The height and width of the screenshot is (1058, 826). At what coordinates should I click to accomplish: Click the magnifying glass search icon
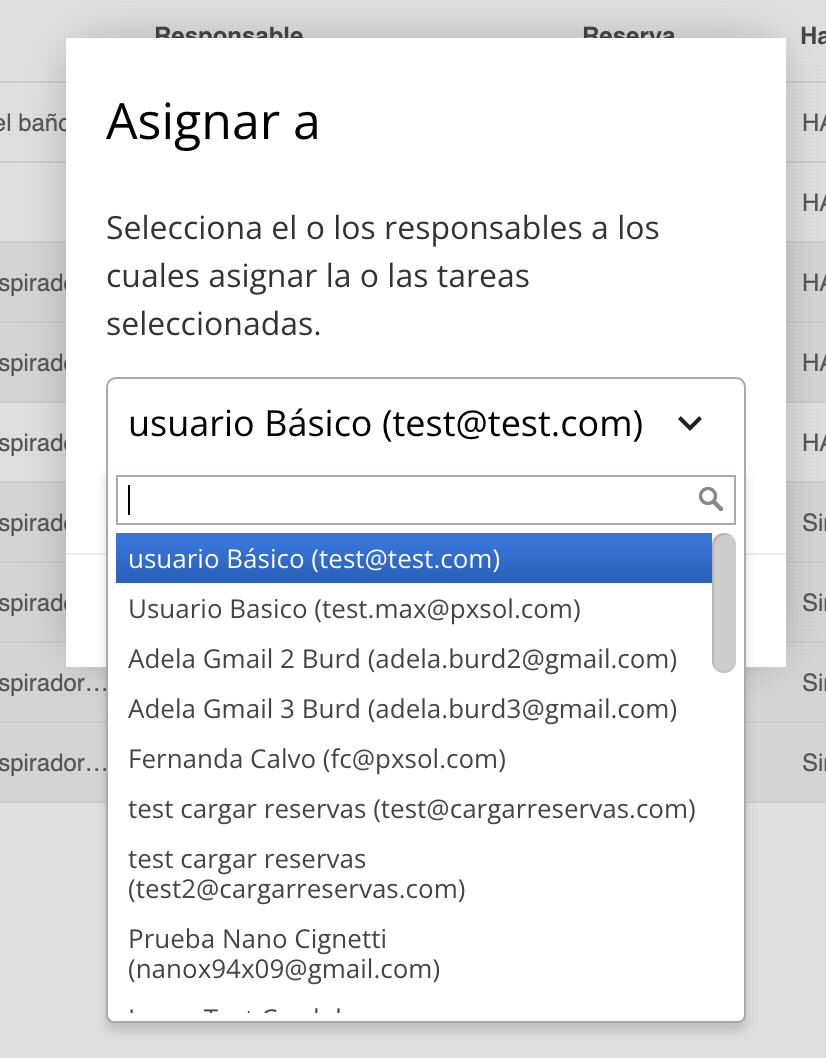click(x=711, y=499)
